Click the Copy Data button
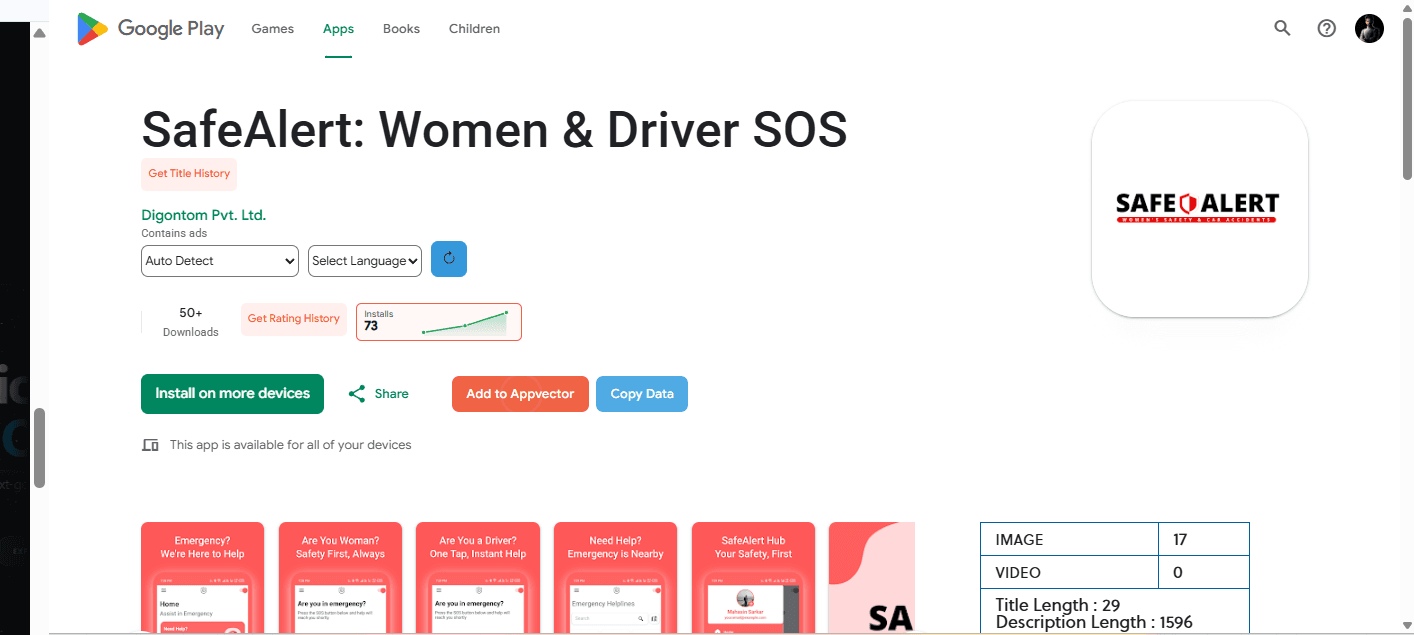1414x635 pixels. (642, 394)
